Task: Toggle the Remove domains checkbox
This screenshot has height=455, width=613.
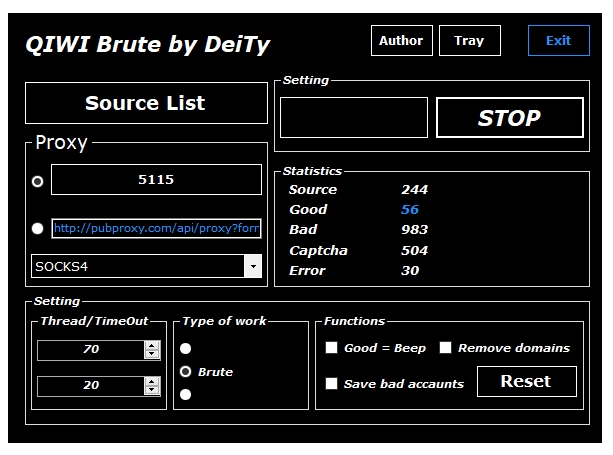Action: point(445,348)
